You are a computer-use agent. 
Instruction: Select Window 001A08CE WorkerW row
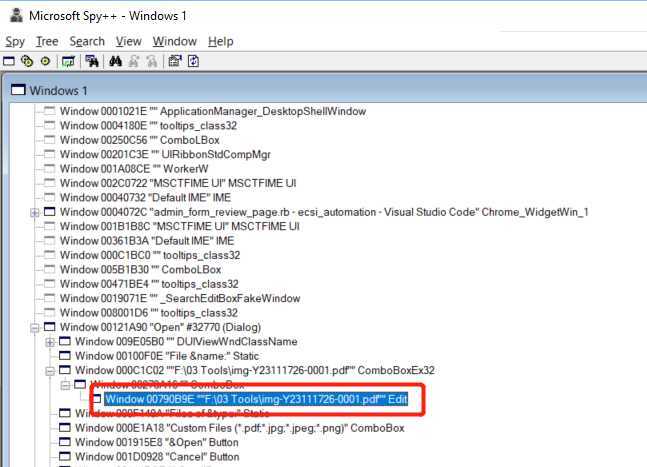(134, 169)
